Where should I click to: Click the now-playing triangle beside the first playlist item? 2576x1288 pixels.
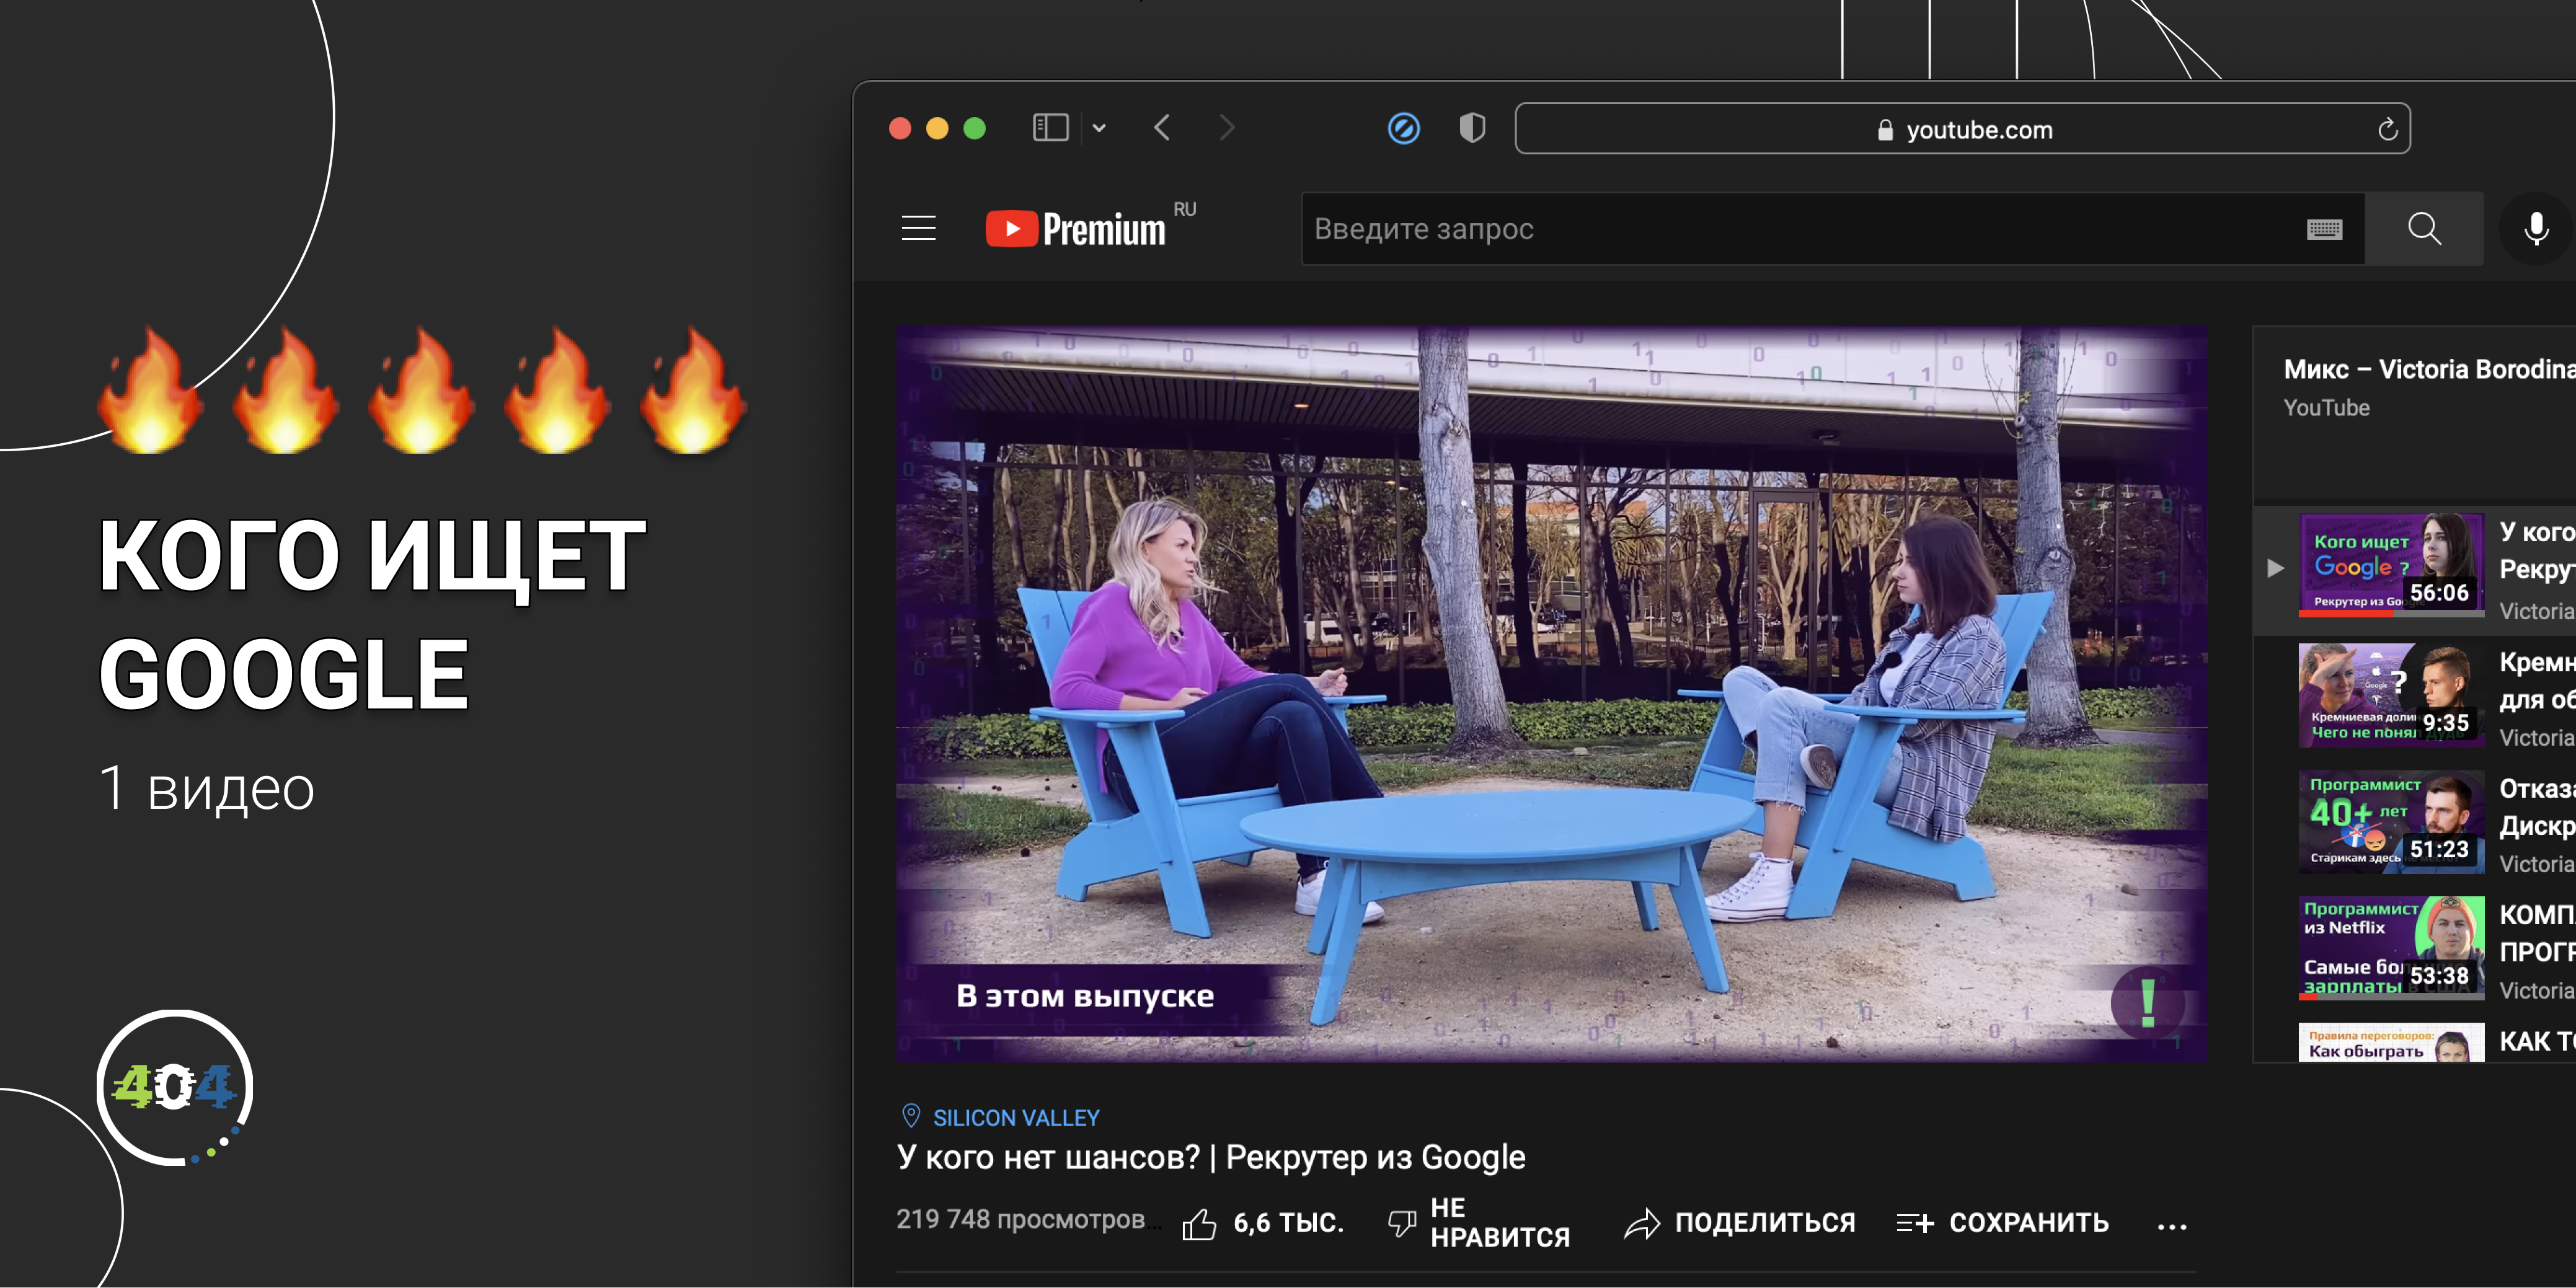(x=2275, y=568)
